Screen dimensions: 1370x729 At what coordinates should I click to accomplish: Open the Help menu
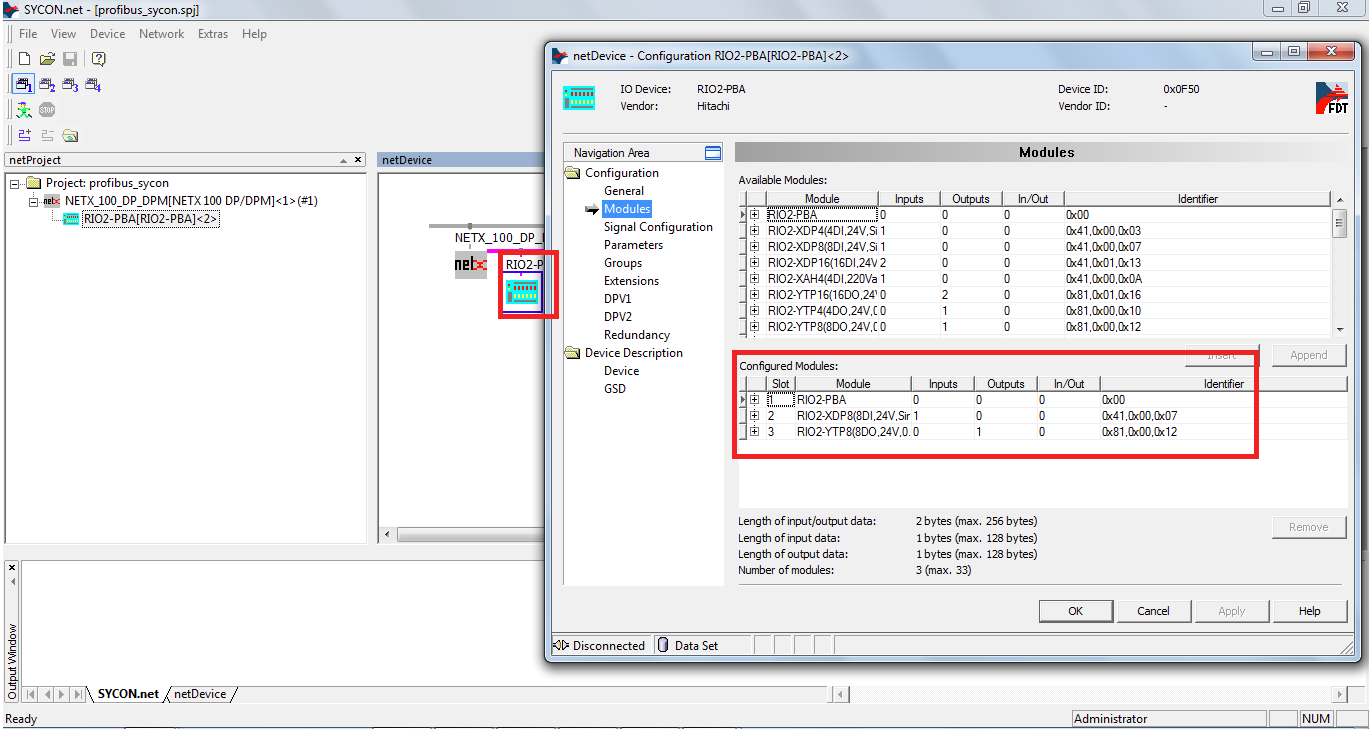tap(254, 34)
